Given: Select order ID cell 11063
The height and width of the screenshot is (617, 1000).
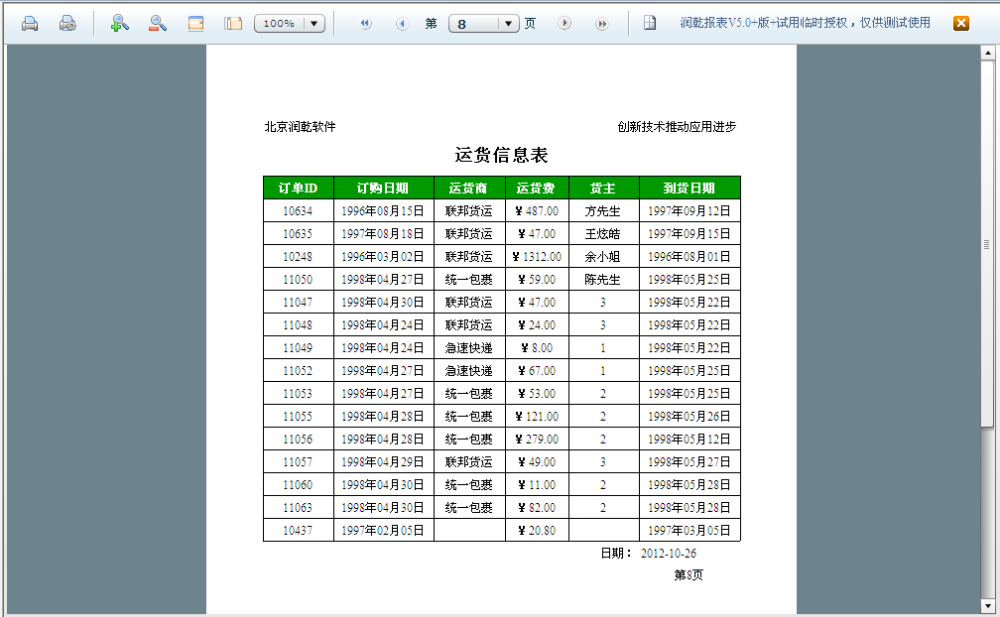Looking at the screenshot, I should (298, 508).
